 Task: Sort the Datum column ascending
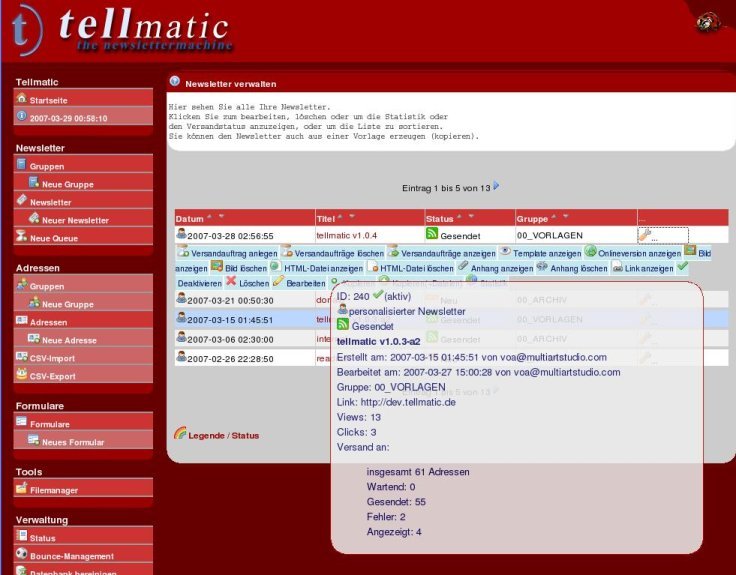coord(209,217)
